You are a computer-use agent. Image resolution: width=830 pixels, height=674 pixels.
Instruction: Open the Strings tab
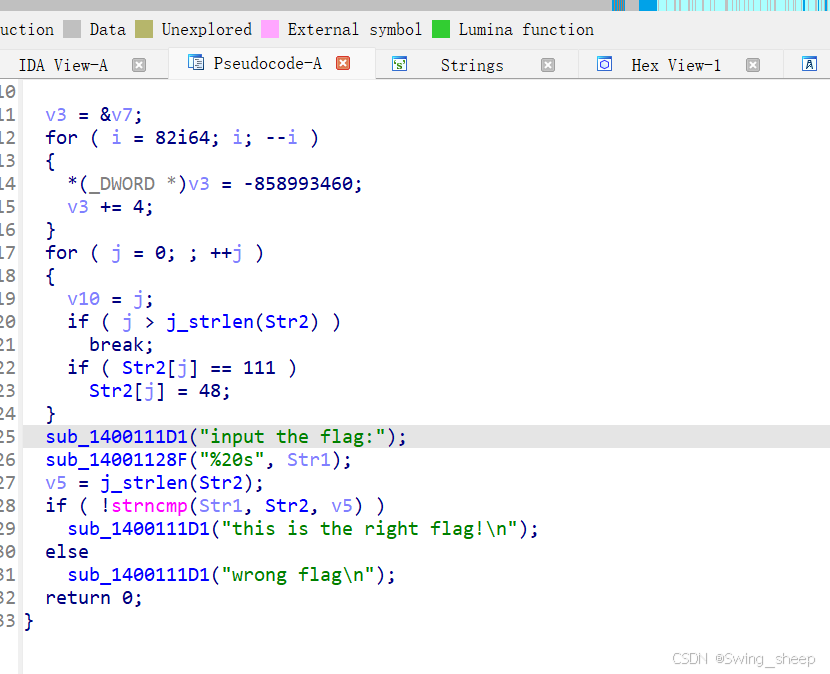click(472, 65)
